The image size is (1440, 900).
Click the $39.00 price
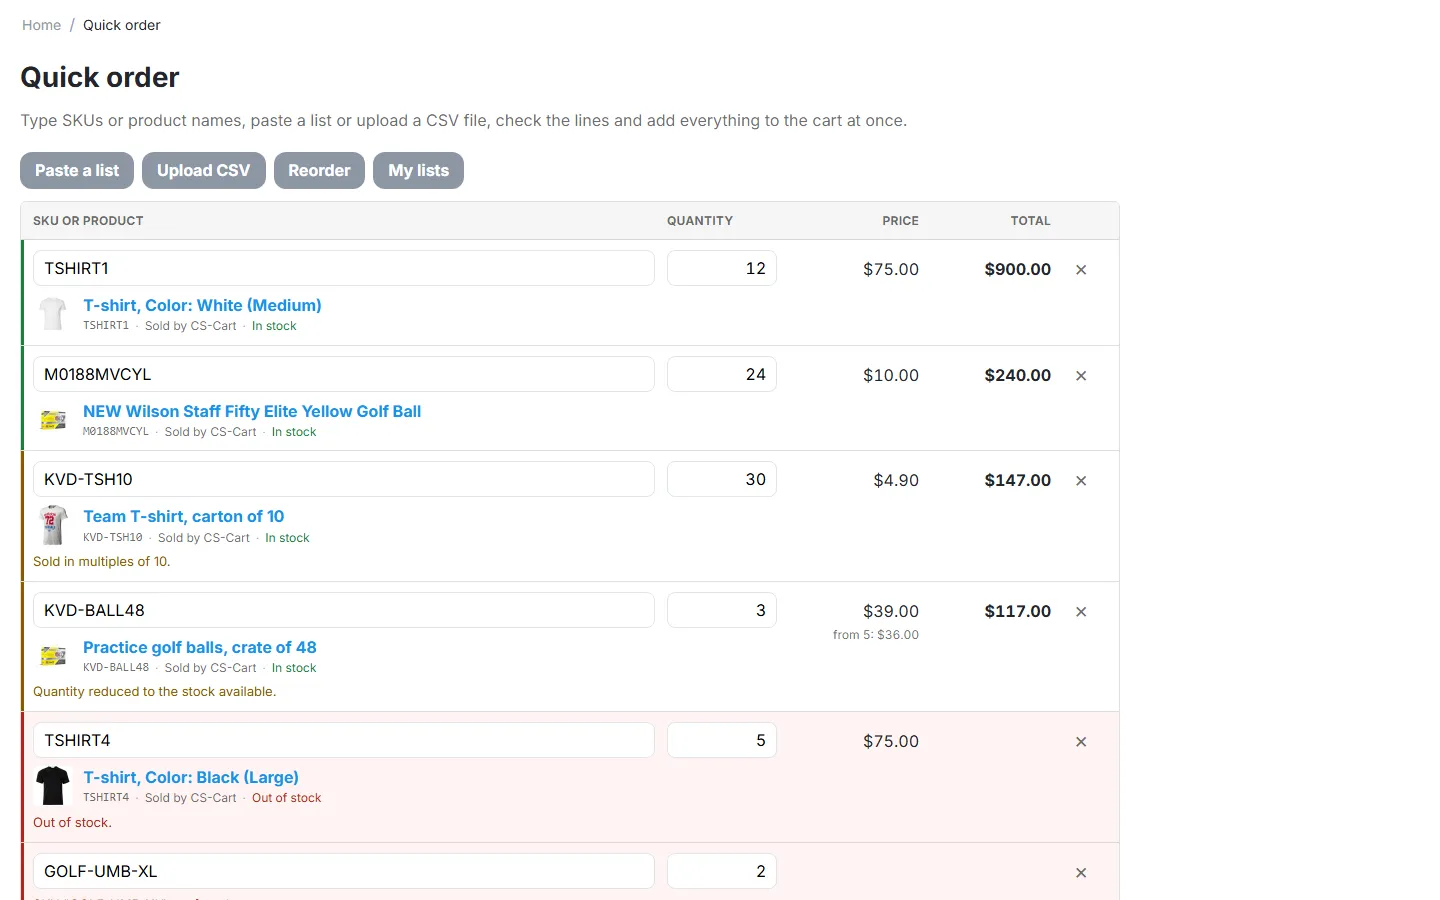click(x=891, y=611)
